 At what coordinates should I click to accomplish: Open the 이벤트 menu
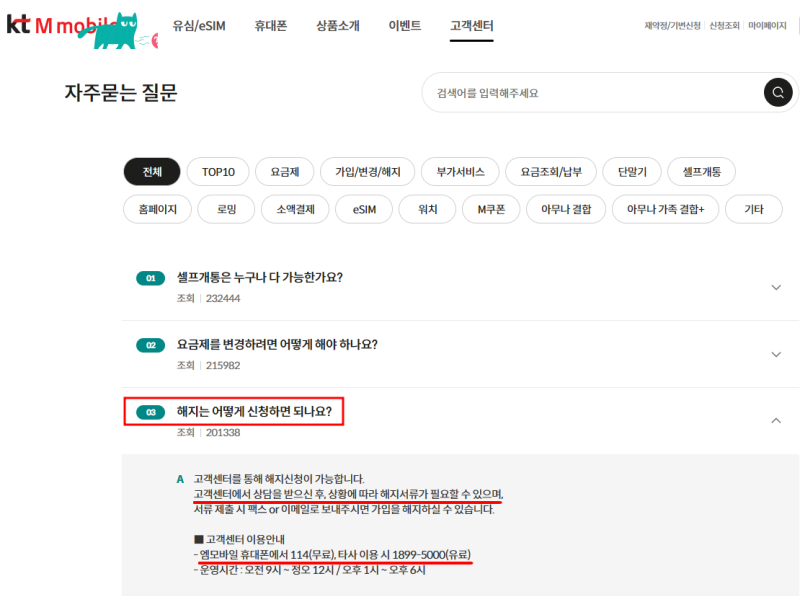pyautogui.click(x=405, y=26)
